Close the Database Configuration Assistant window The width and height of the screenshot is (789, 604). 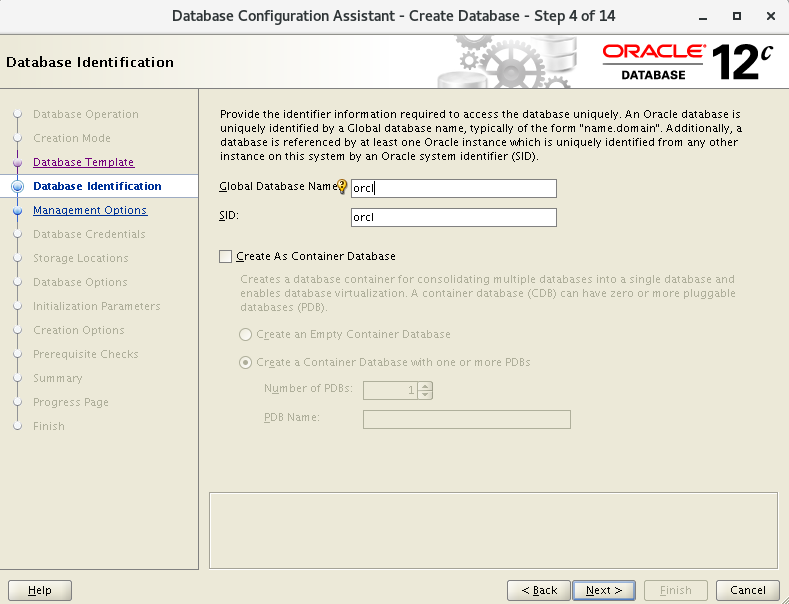(770, 16)
